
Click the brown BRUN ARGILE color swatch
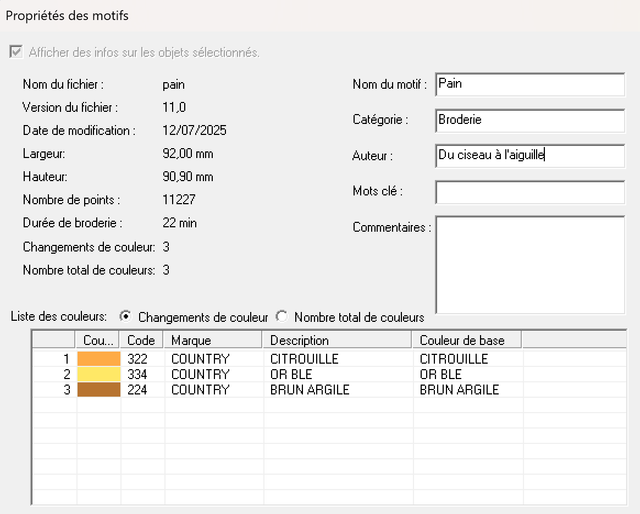99,390
